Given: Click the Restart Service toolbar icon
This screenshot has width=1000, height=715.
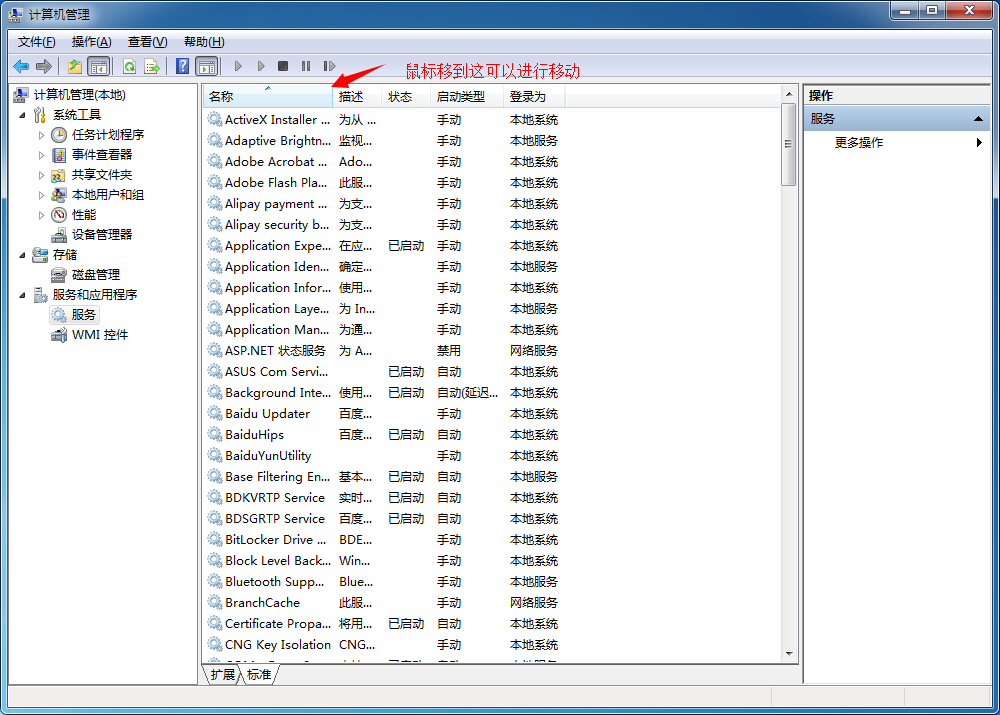Looking at the screenshot, I should tap(329, 66).
